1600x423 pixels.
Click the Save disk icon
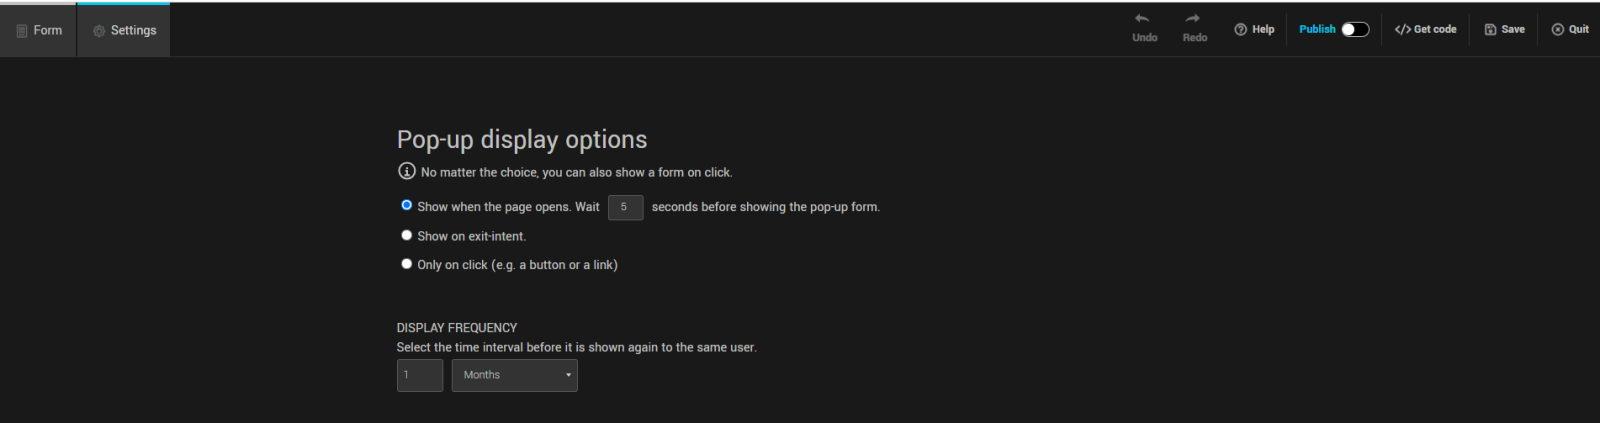[x=1490, y=30]
